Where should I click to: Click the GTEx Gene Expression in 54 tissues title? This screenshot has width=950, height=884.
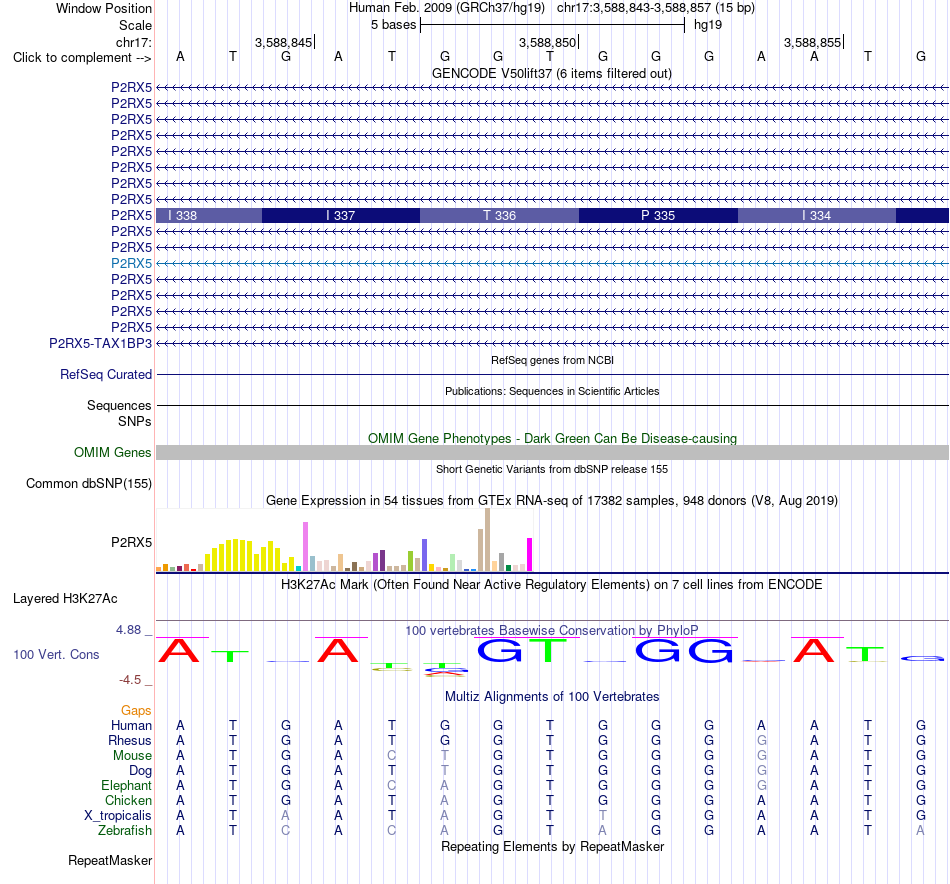[552, 500]
